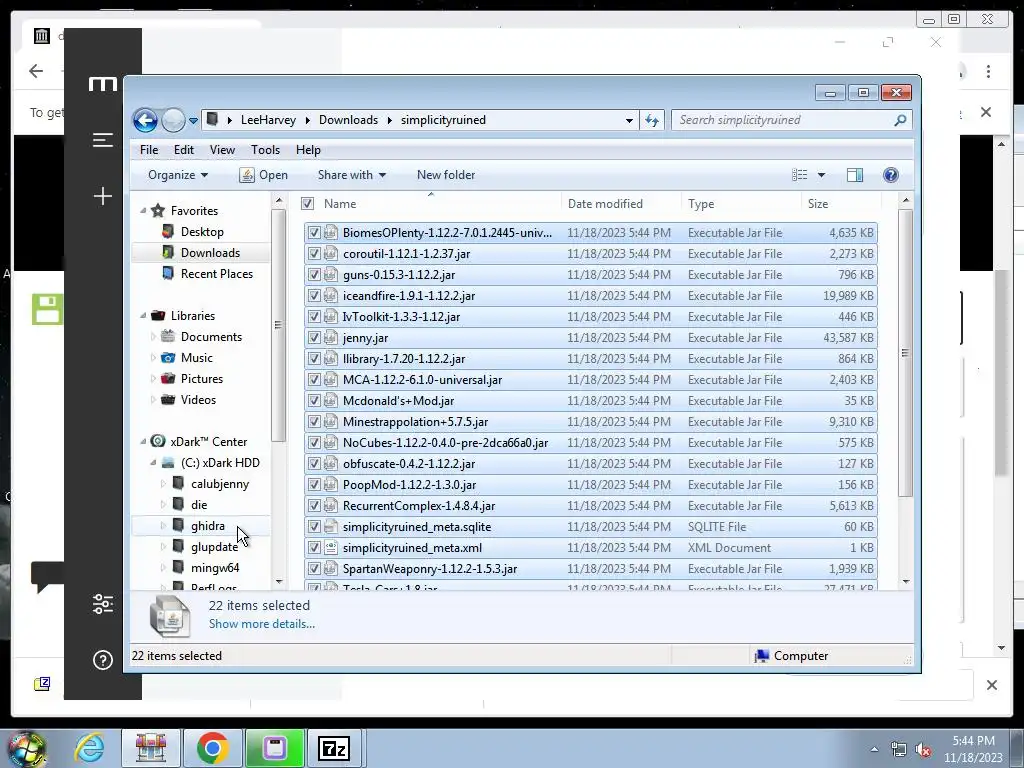Open sliders settings icon in dark sidebar
Screen dimensions: 1024x768
point(103,604)
